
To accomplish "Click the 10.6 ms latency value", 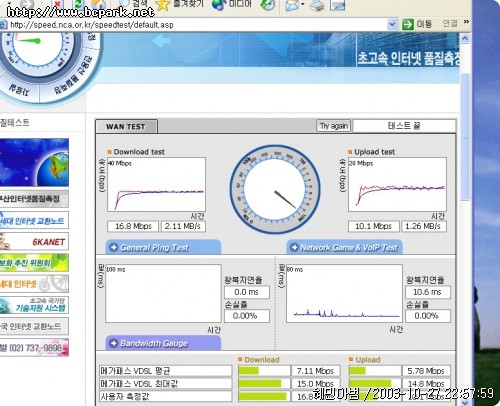I will (427, 292).
